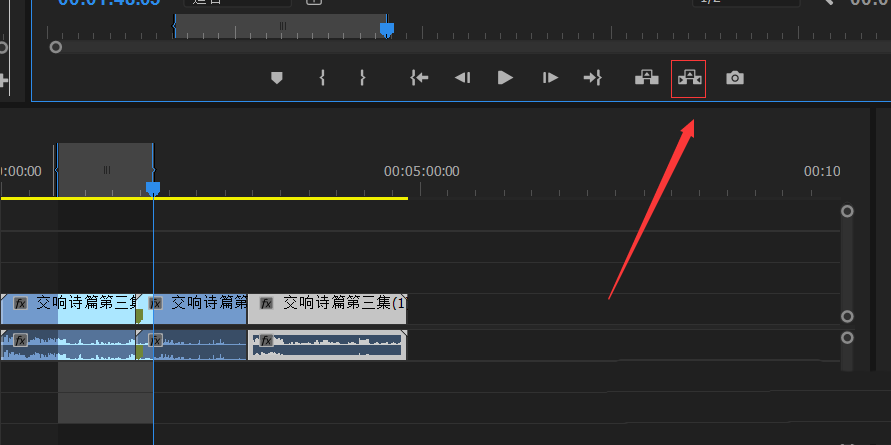Click the monitor zoom scroll bar left handle
Image resolution: width=891 pixels, height=445 pixels.
point(56,47)
